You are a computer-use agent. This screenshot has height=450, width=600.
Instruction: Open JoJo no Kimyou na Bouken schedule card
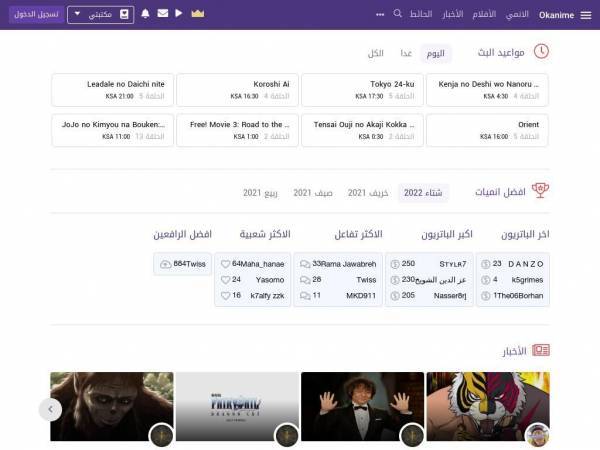[x=112, y=130]
